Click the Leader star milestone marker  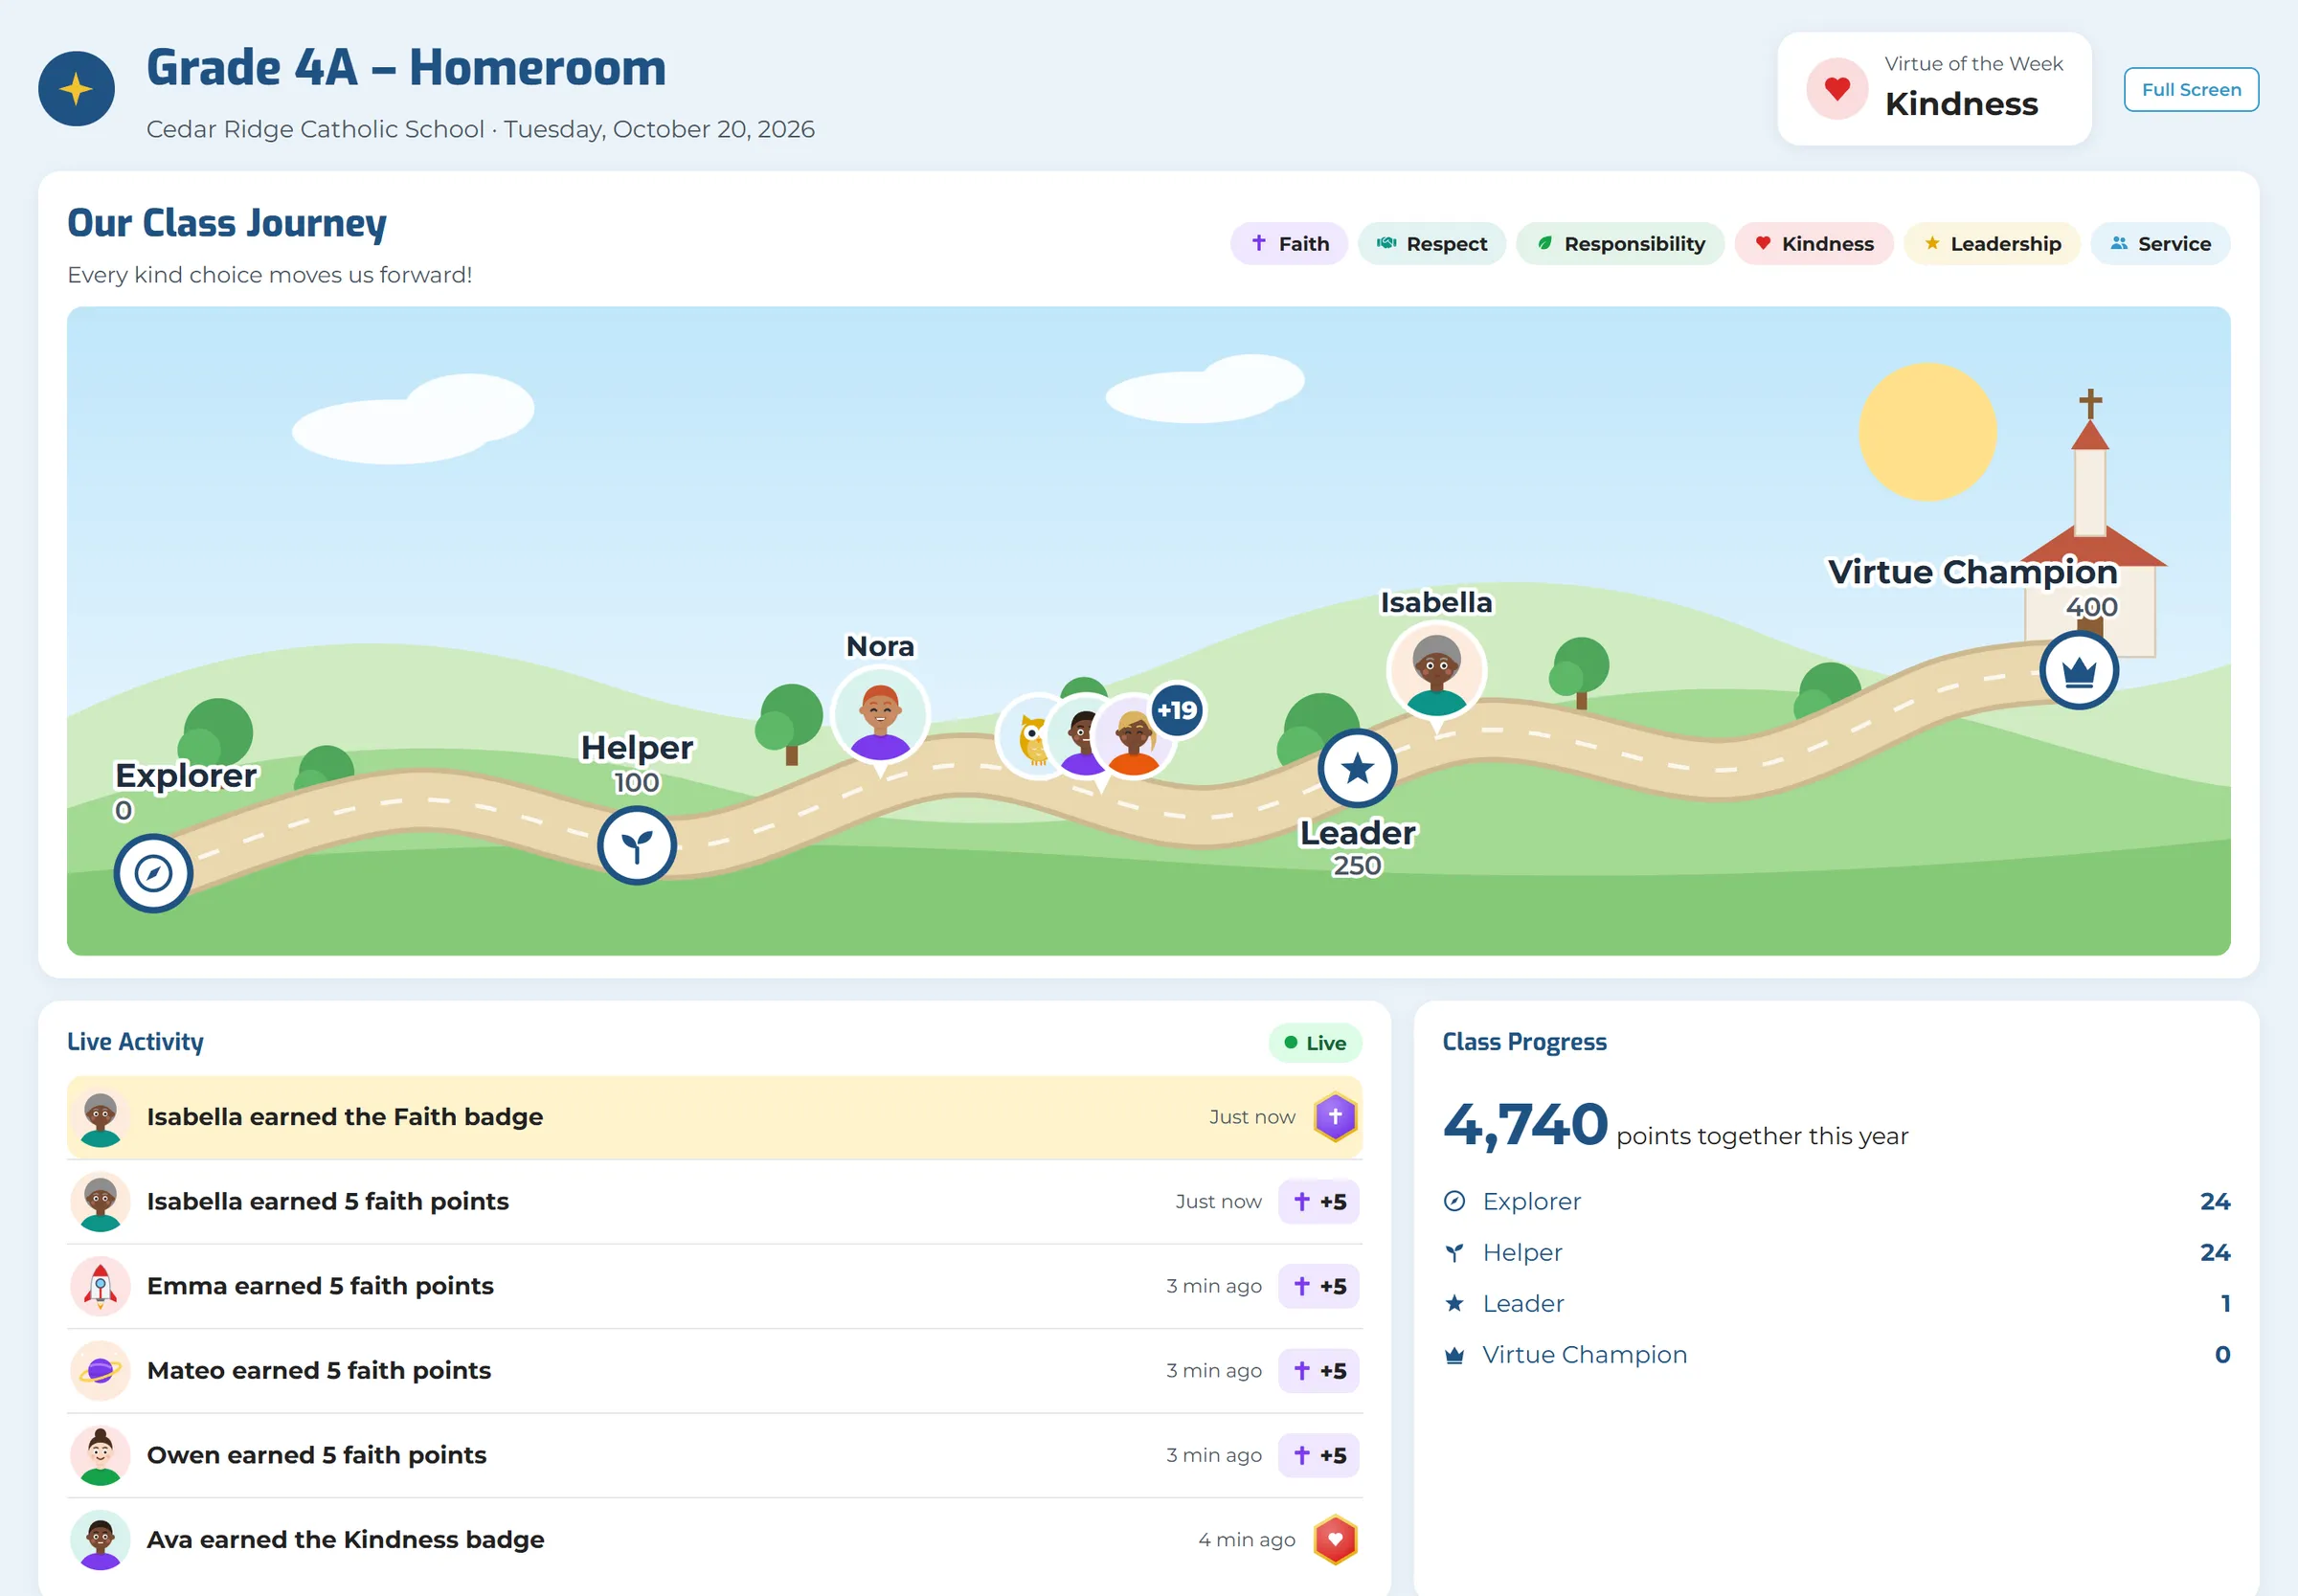tap(1357, 768)
